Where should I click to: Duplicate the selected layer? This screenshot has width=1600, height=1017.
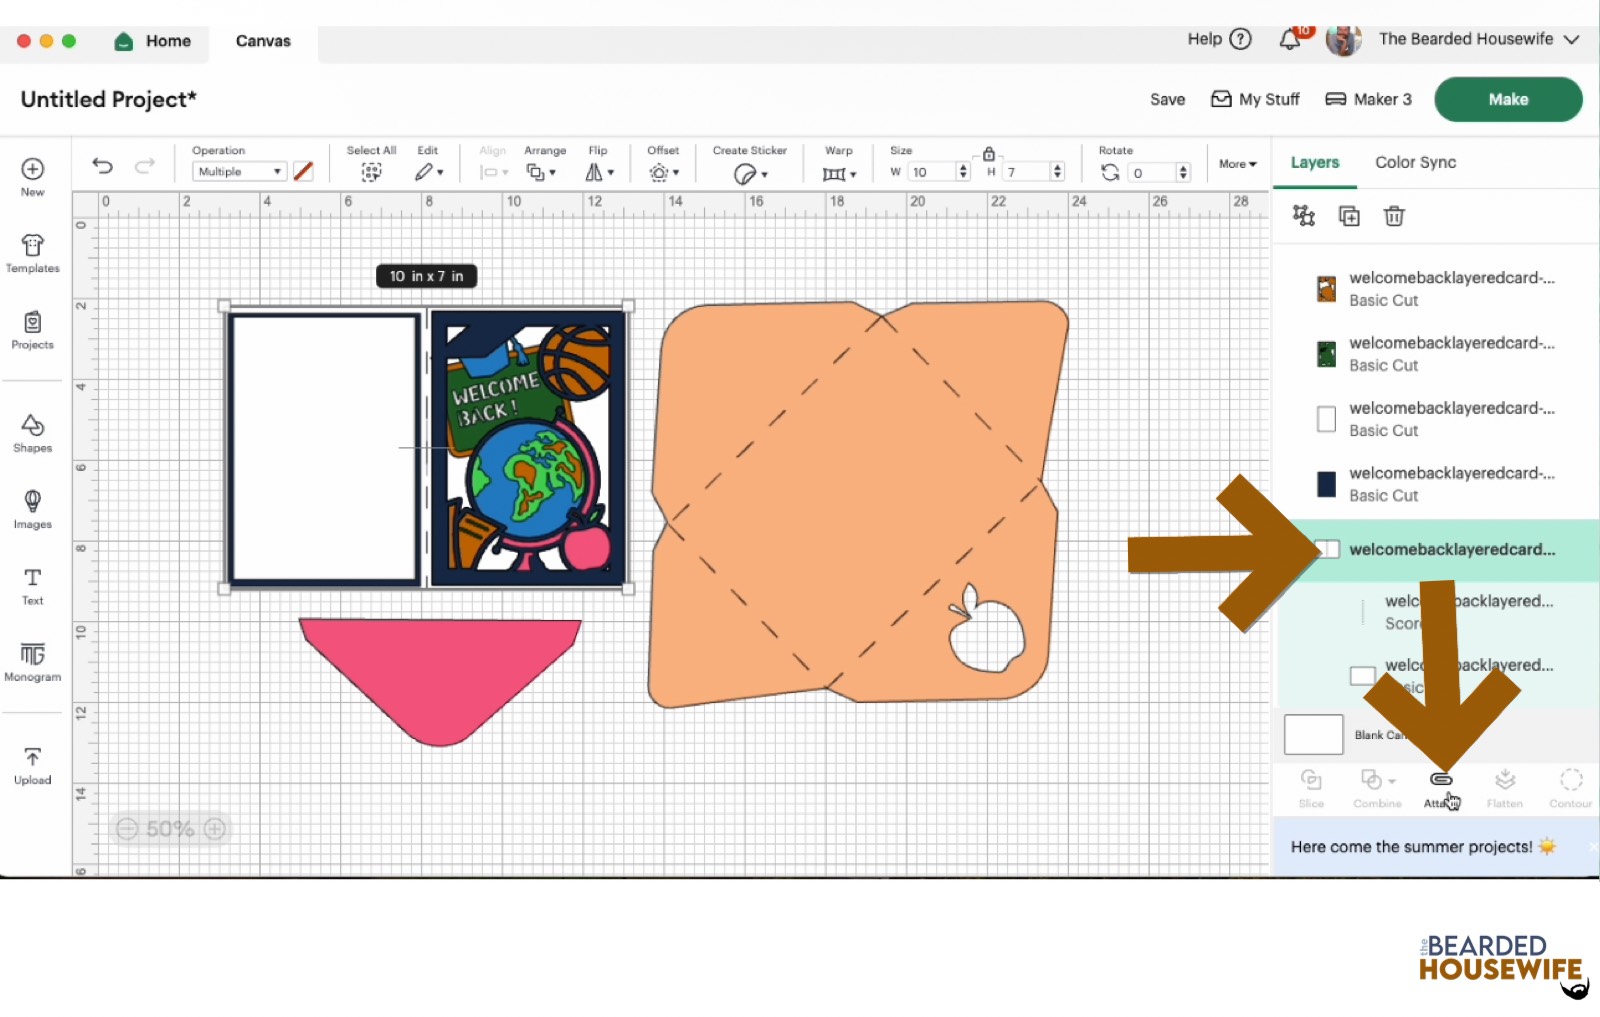(x=1349, y=216)
